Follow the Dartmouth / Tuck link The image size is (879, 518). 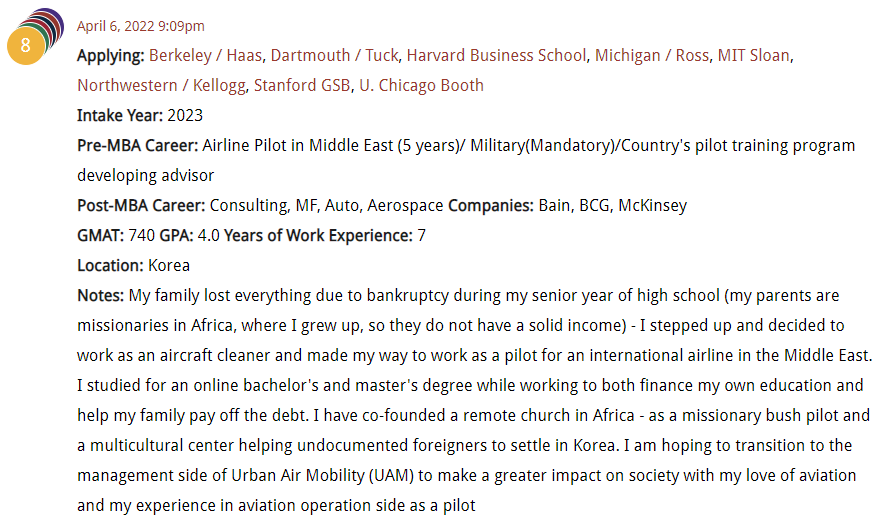tap(334, 56)
